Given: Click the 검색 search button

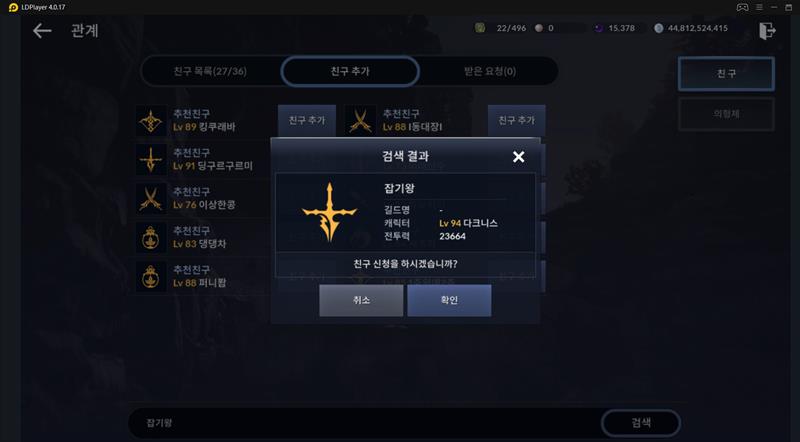Looking at the screenshot, I should point(641,423).
